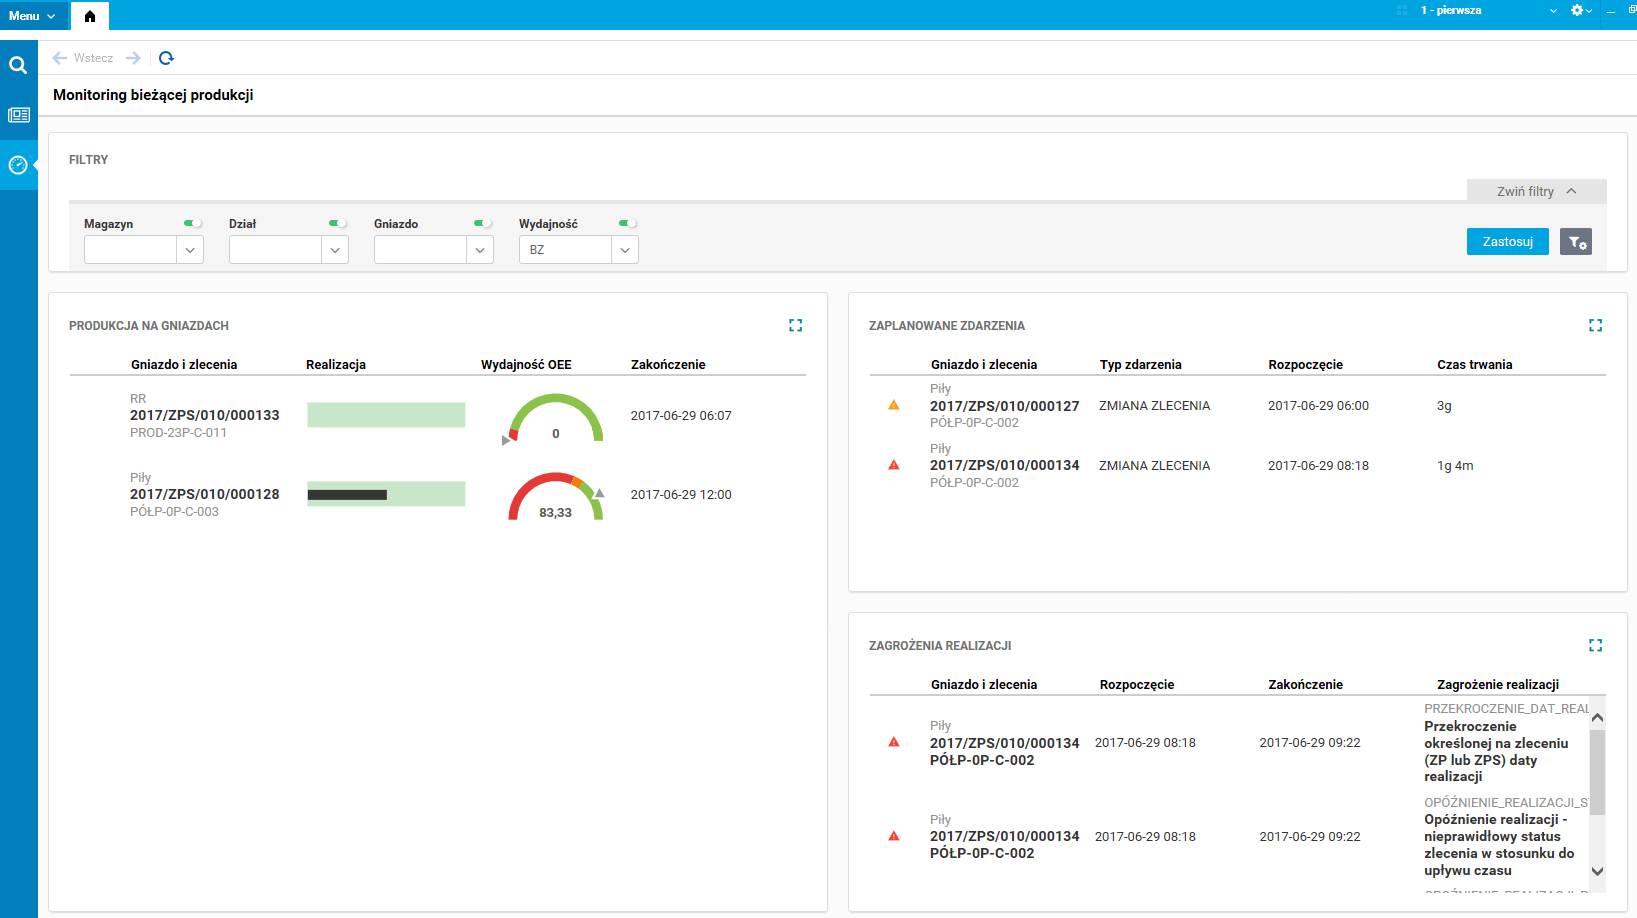
Task: Maximize the Produkcja na gniazdach panel
Action: pos(795,325)
